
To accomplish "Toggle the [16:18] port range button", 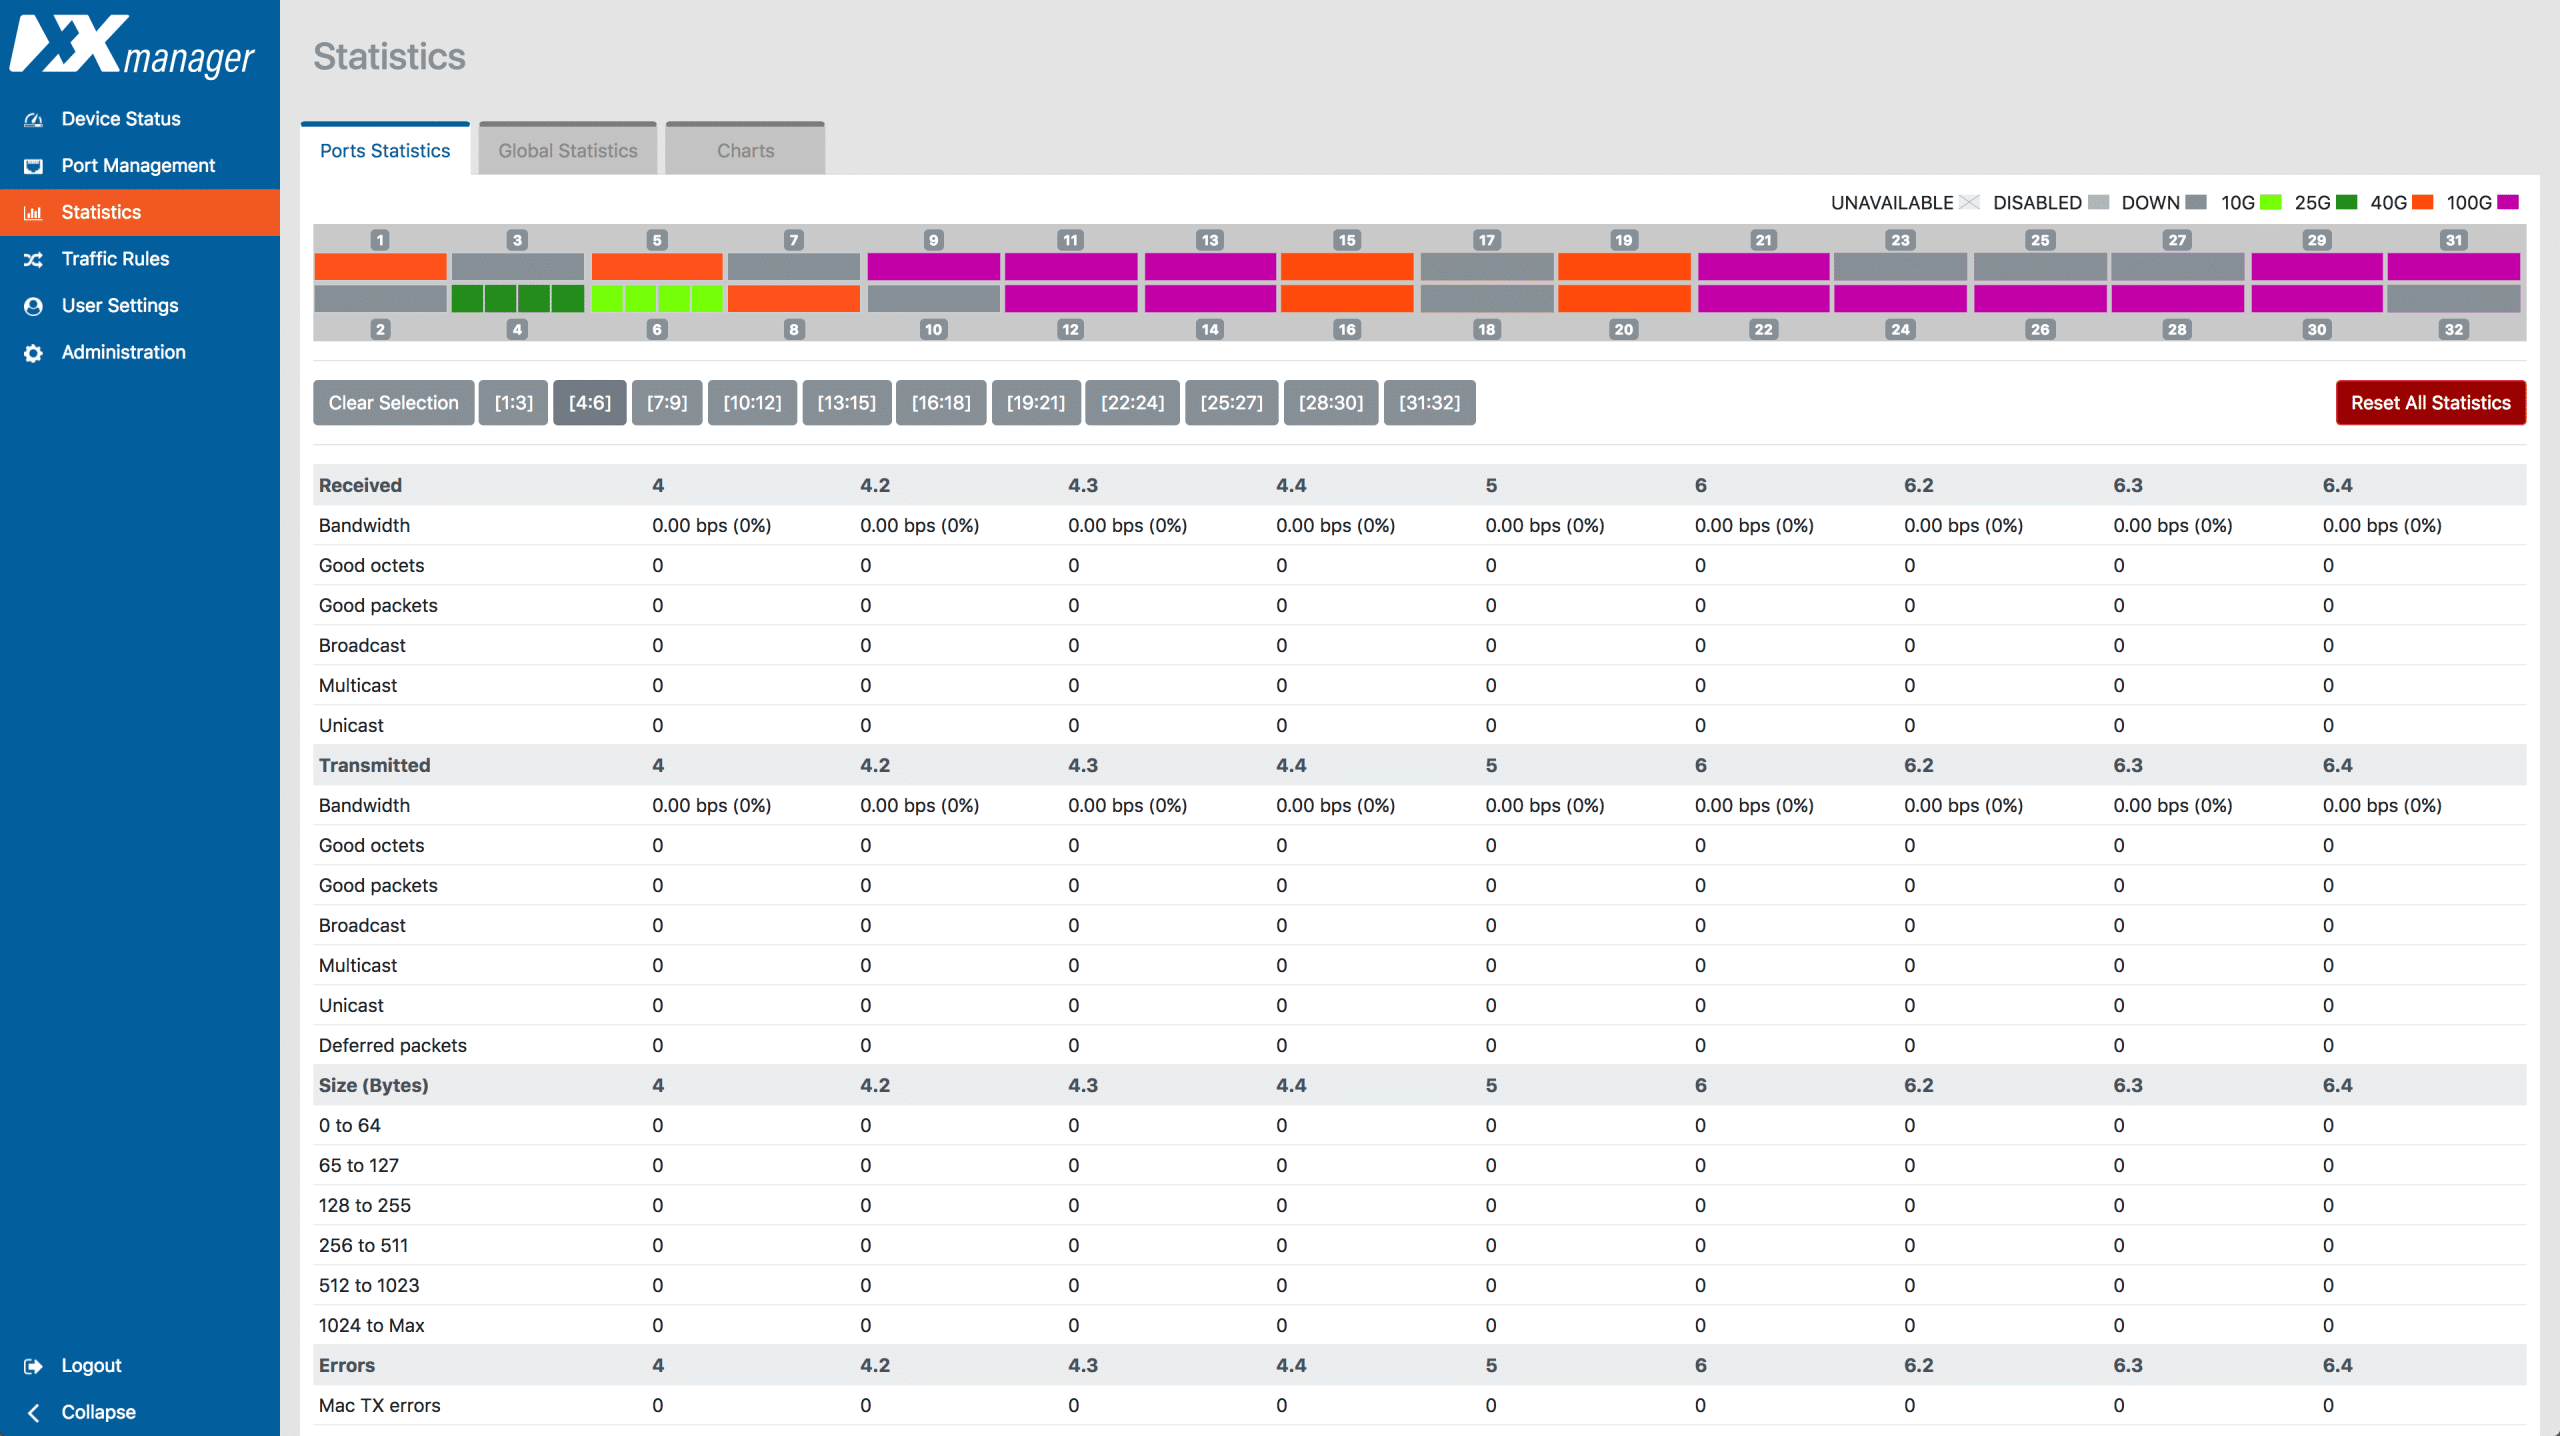I will coord(940,403).
